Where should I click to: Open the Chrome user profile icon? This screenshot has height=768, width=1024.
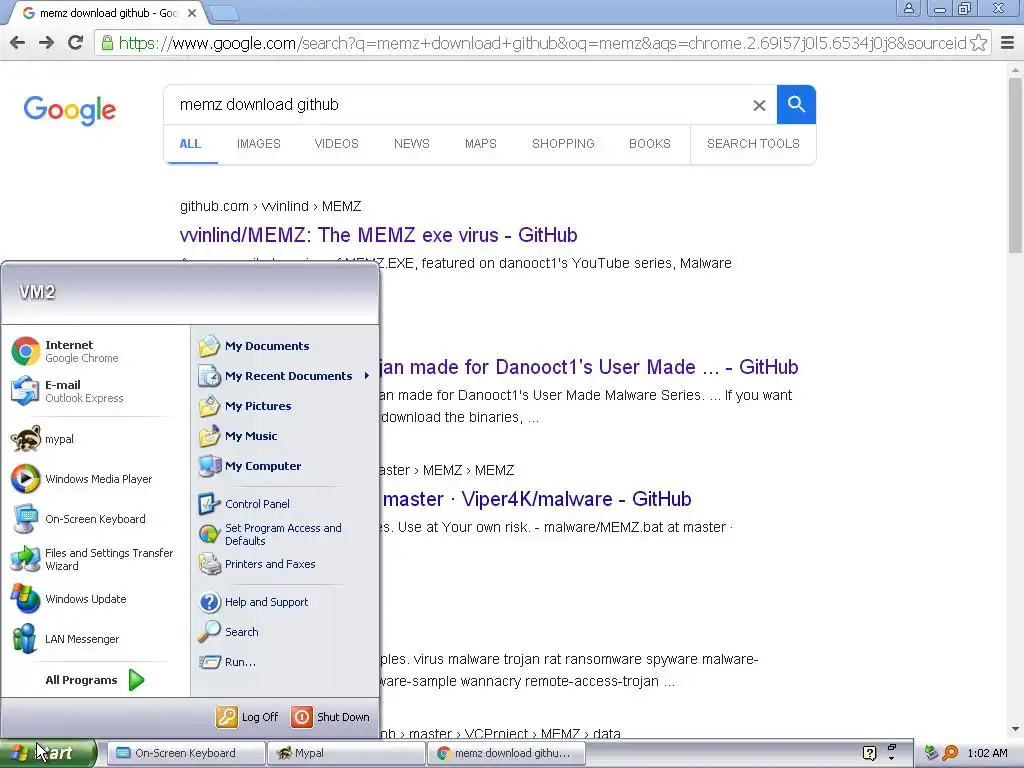click(908, 8)
